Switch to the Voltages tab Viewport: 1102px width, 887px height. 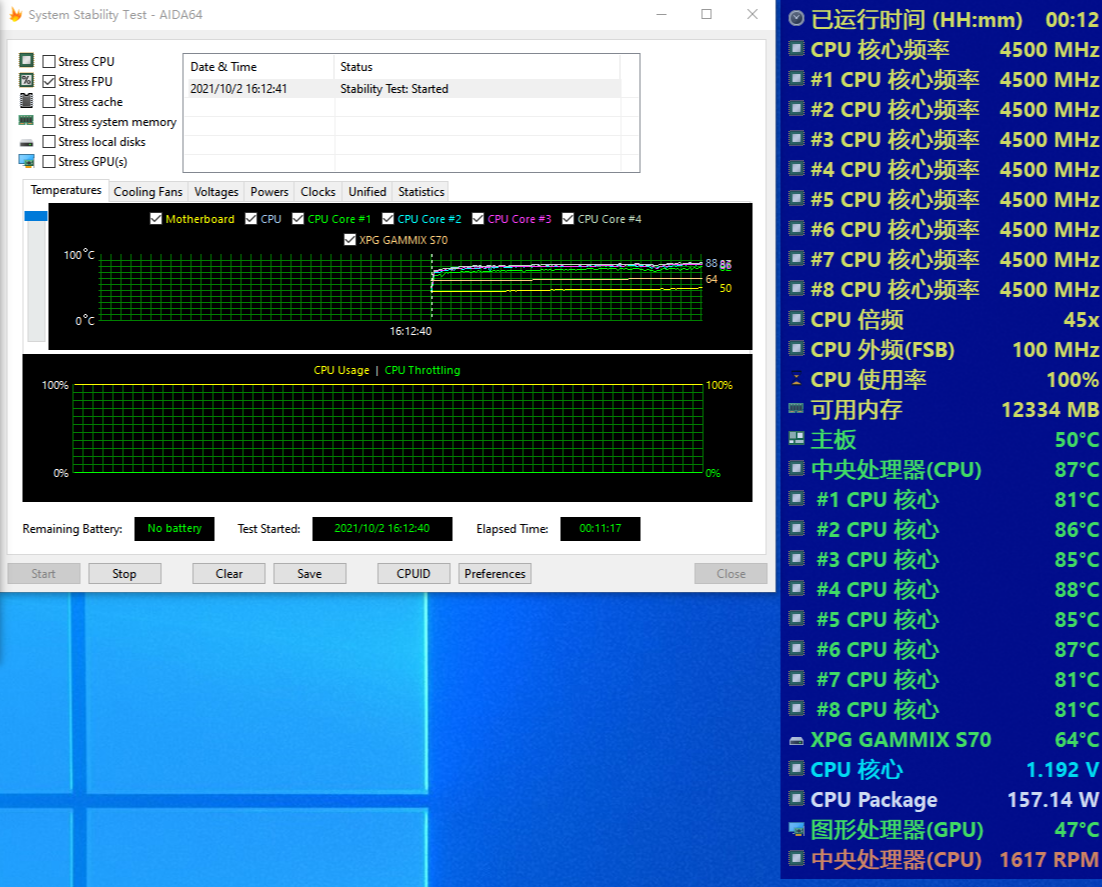(x=216, y=192)
